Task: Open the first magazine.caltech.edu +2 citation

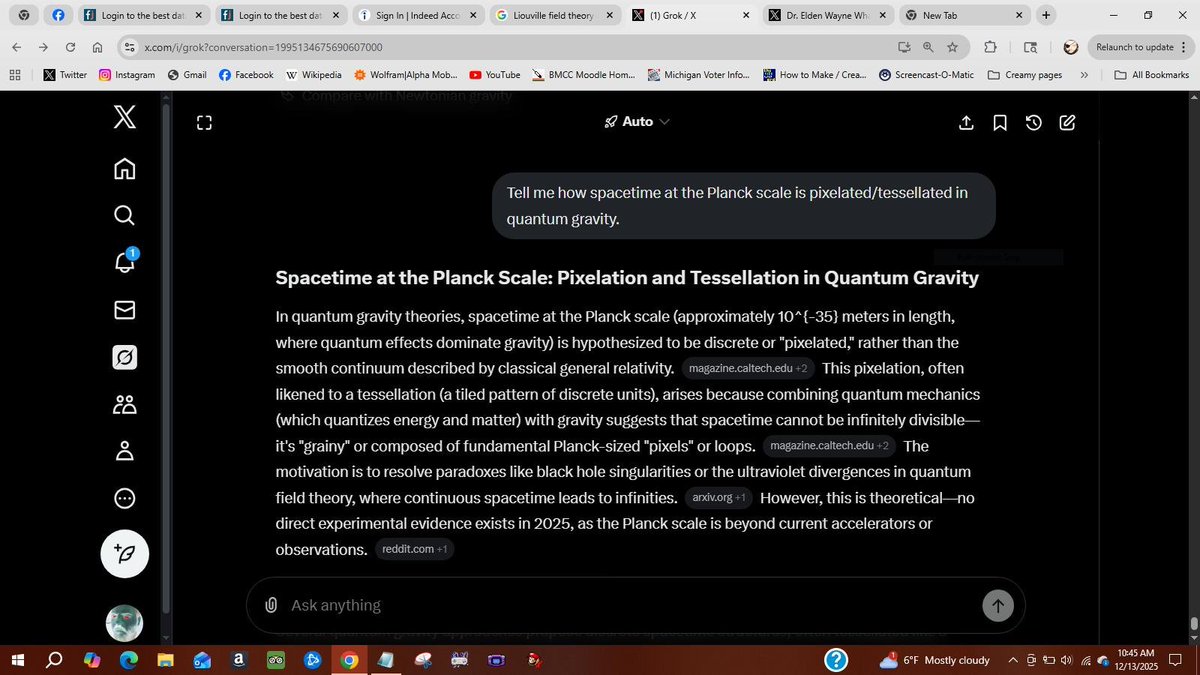Action: pyautogui.click(x=748, y=369)
